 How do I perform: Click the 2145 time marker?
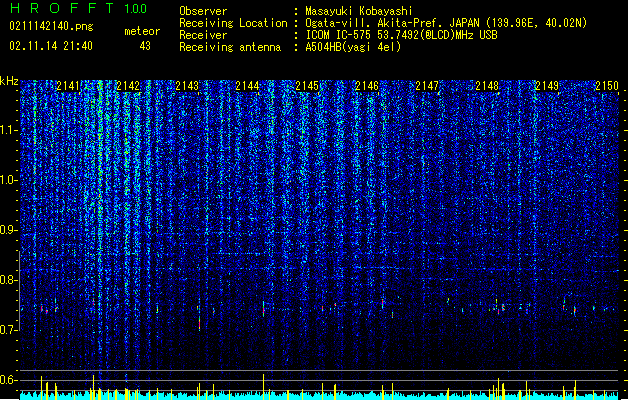click(307, 85)
